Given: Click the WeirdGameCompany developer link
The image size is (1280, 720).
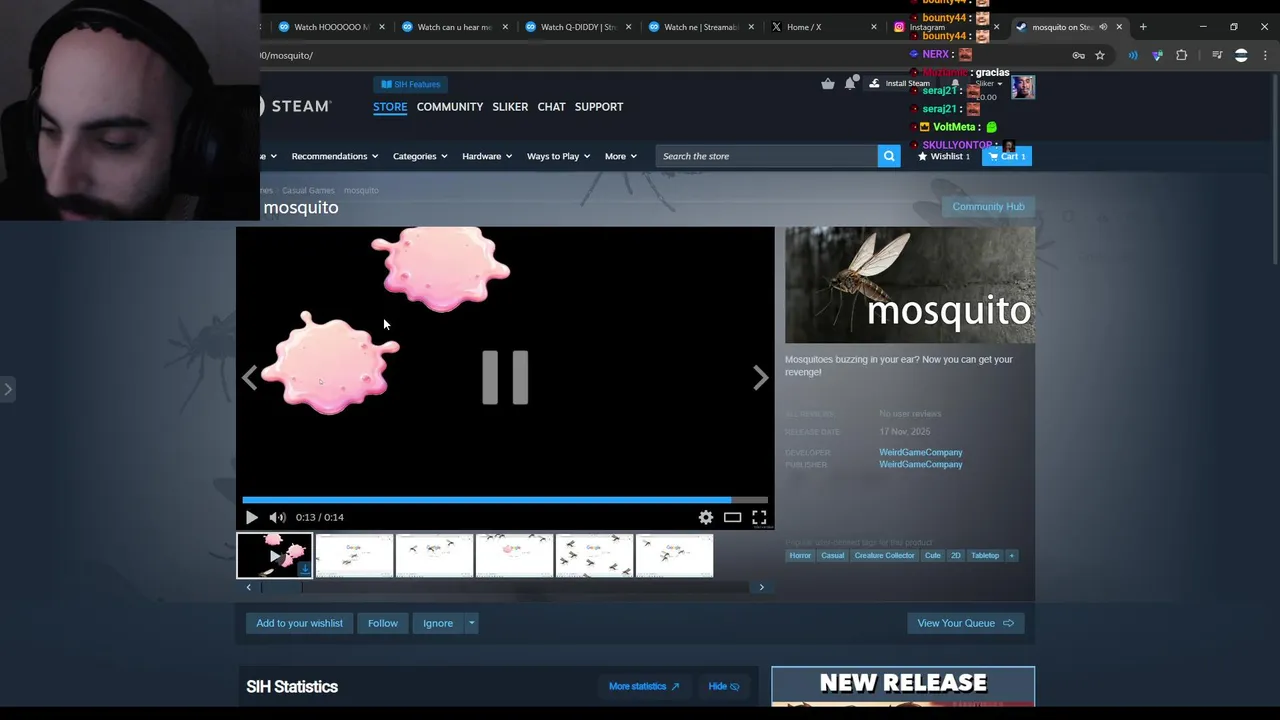Looking at the screenshot, I should 920,452.
